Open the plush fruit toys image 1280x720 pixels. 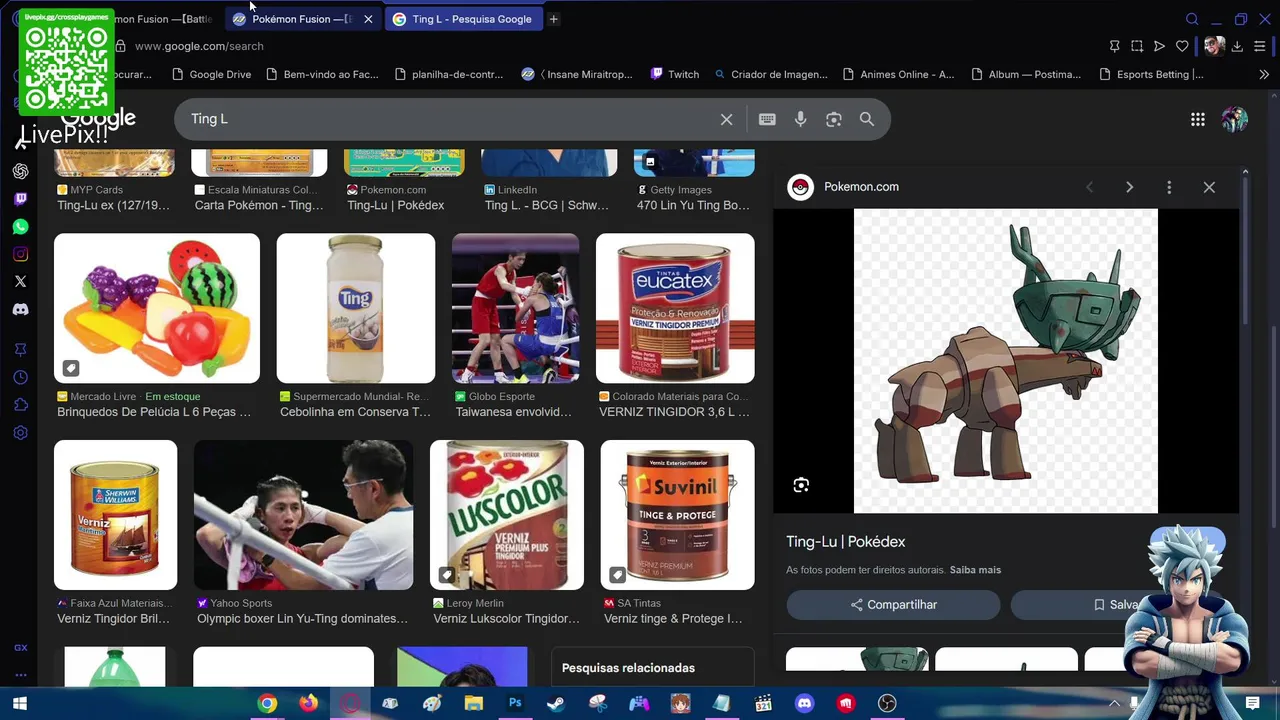point(157,308)
